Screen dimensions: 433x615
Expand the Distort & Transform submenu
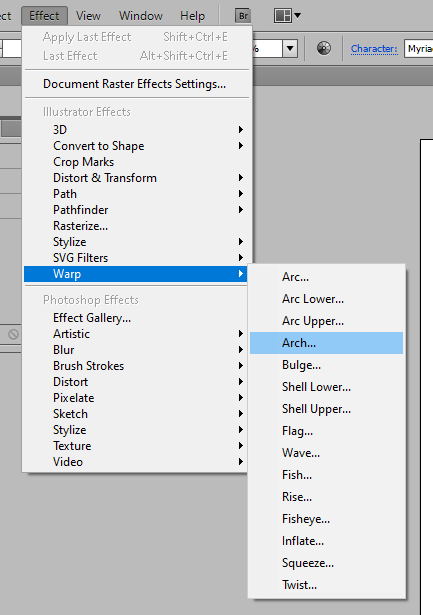(x=135, y=178)
